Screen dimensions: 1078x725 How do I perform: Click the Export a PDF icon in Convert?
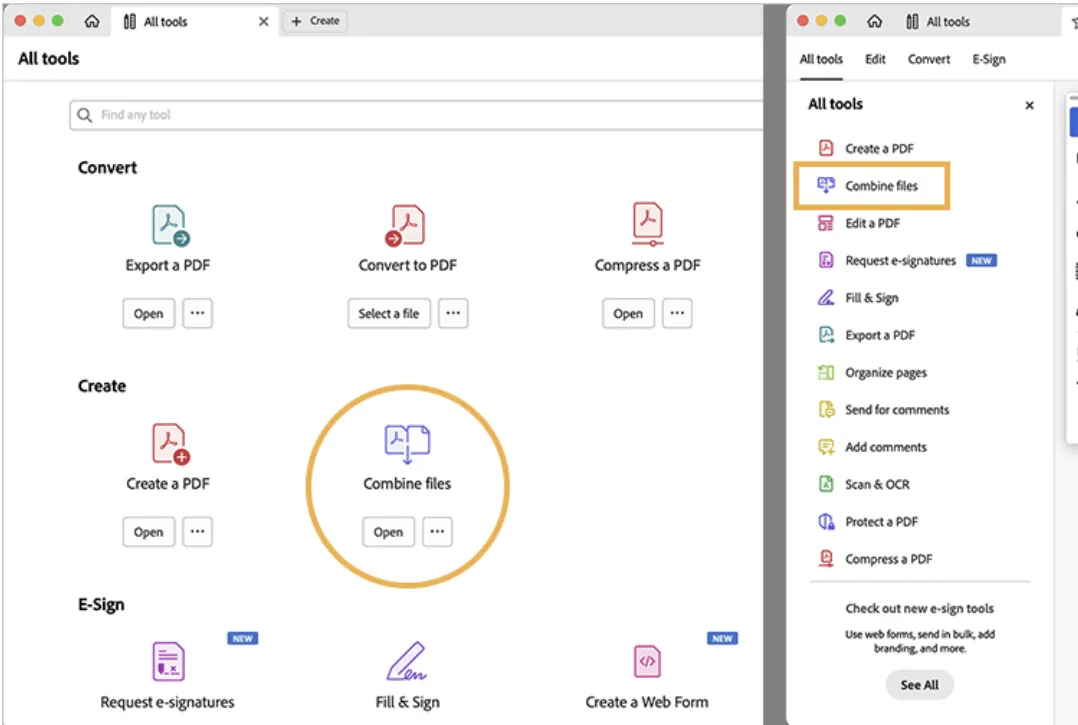pos(170,225)
